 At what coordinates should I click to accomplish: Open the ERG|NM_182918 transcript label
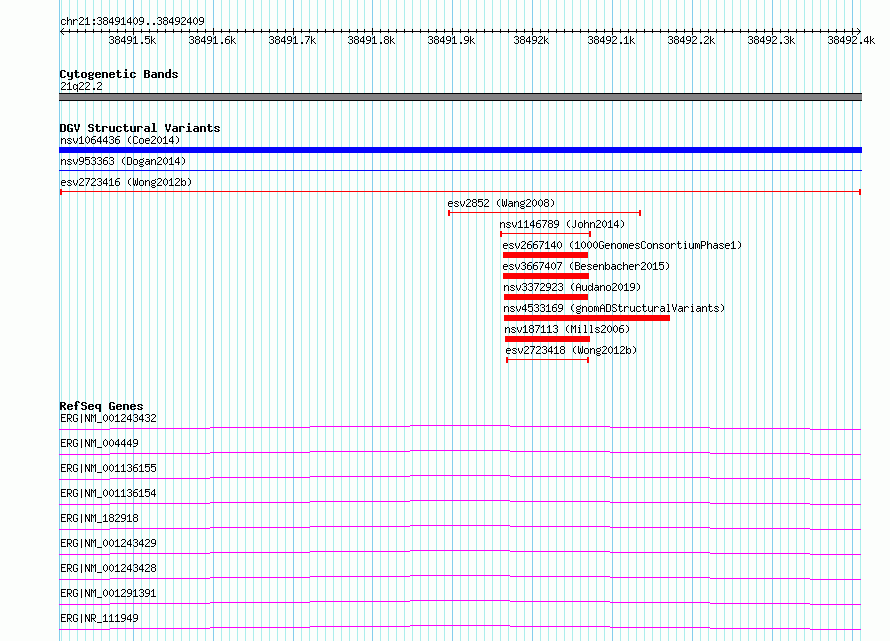coord(99,518)
